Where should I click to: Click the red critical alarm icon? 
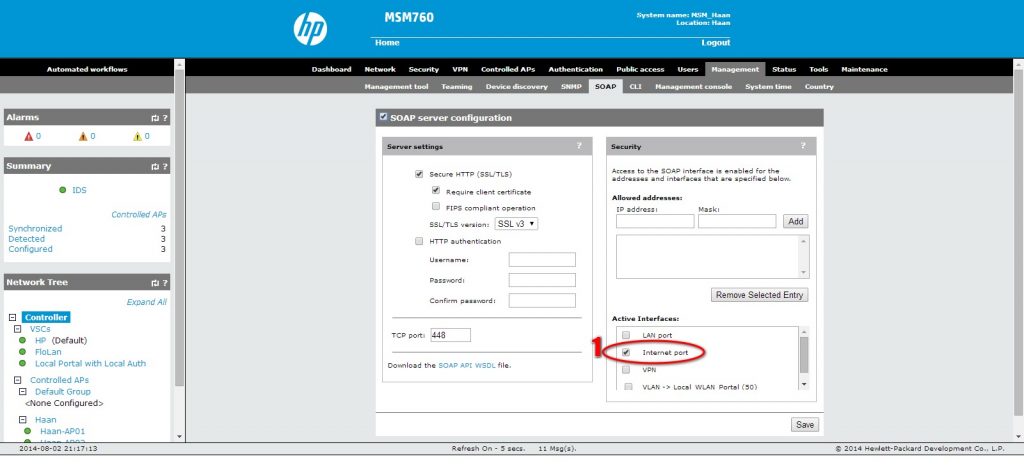(x=28, y=136)
